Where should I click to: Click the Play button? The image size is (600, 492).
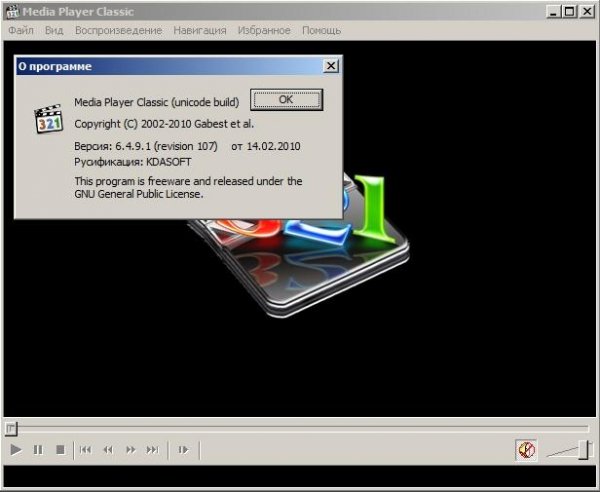pos(16,450)
